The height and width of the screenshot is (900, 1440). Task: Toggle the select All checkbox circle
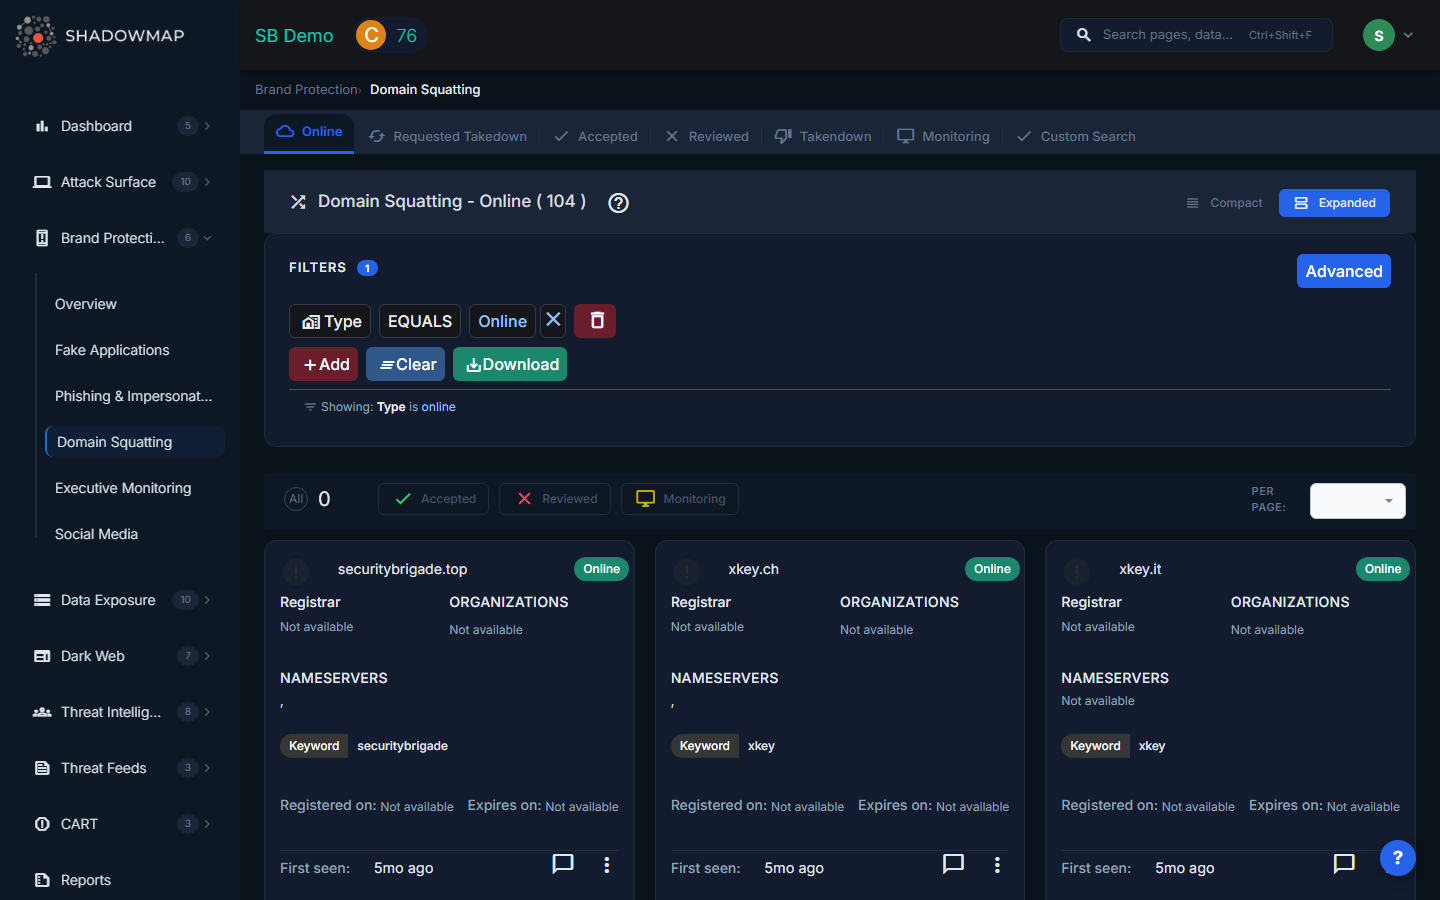coord(296,499)
